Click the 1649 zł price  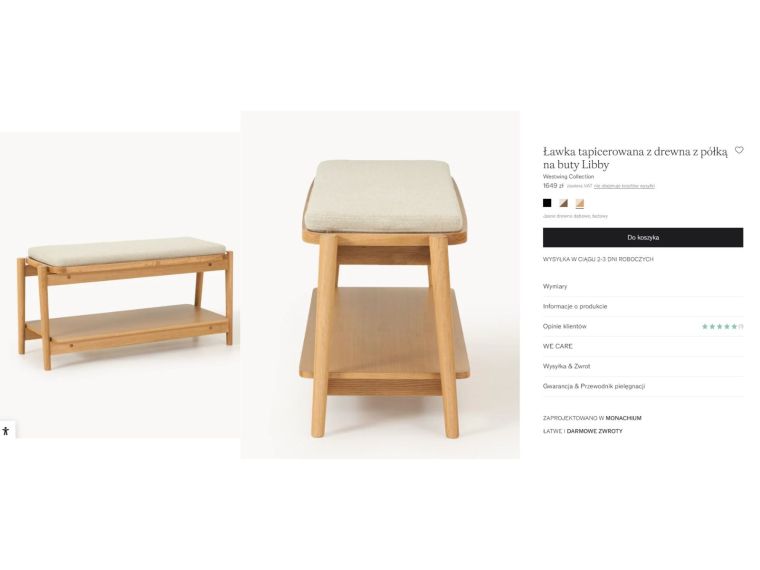click(x=553, y=186)
